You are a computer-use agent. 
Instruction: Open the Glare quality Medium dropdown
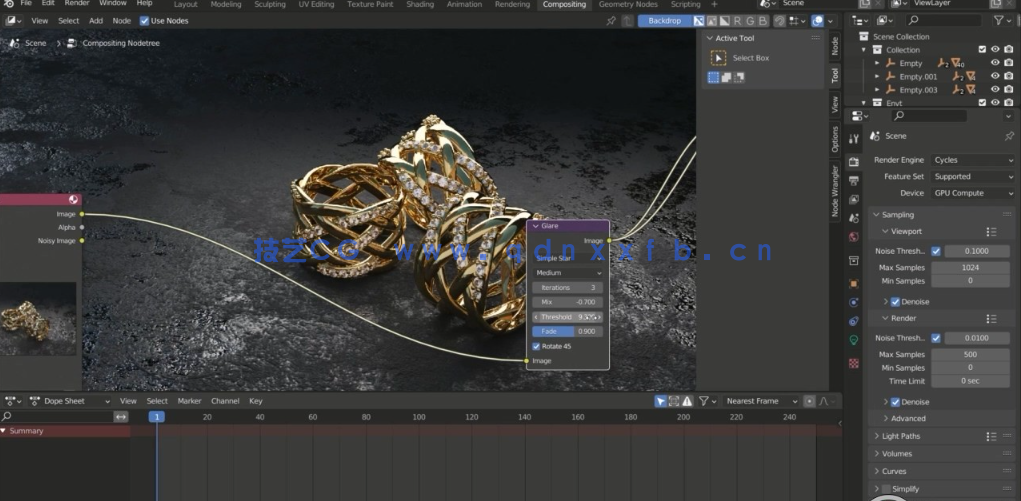(568, 273)
